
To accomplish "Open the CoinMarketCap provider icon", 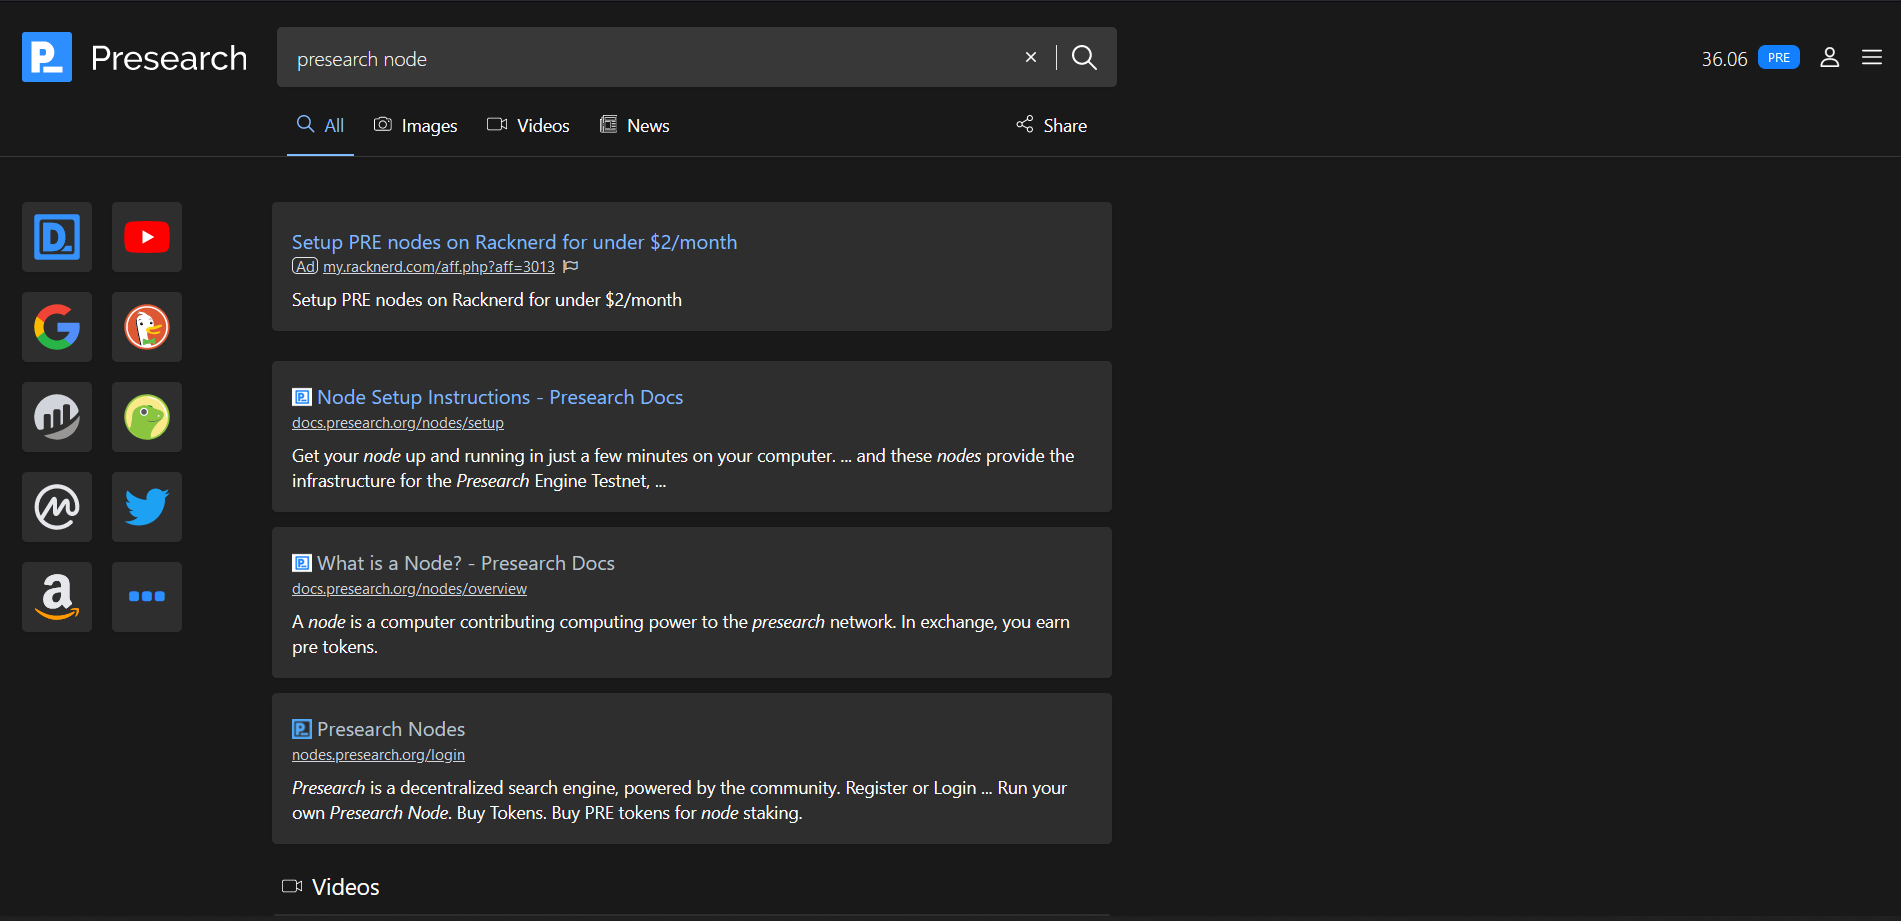I will click(57, 507).
